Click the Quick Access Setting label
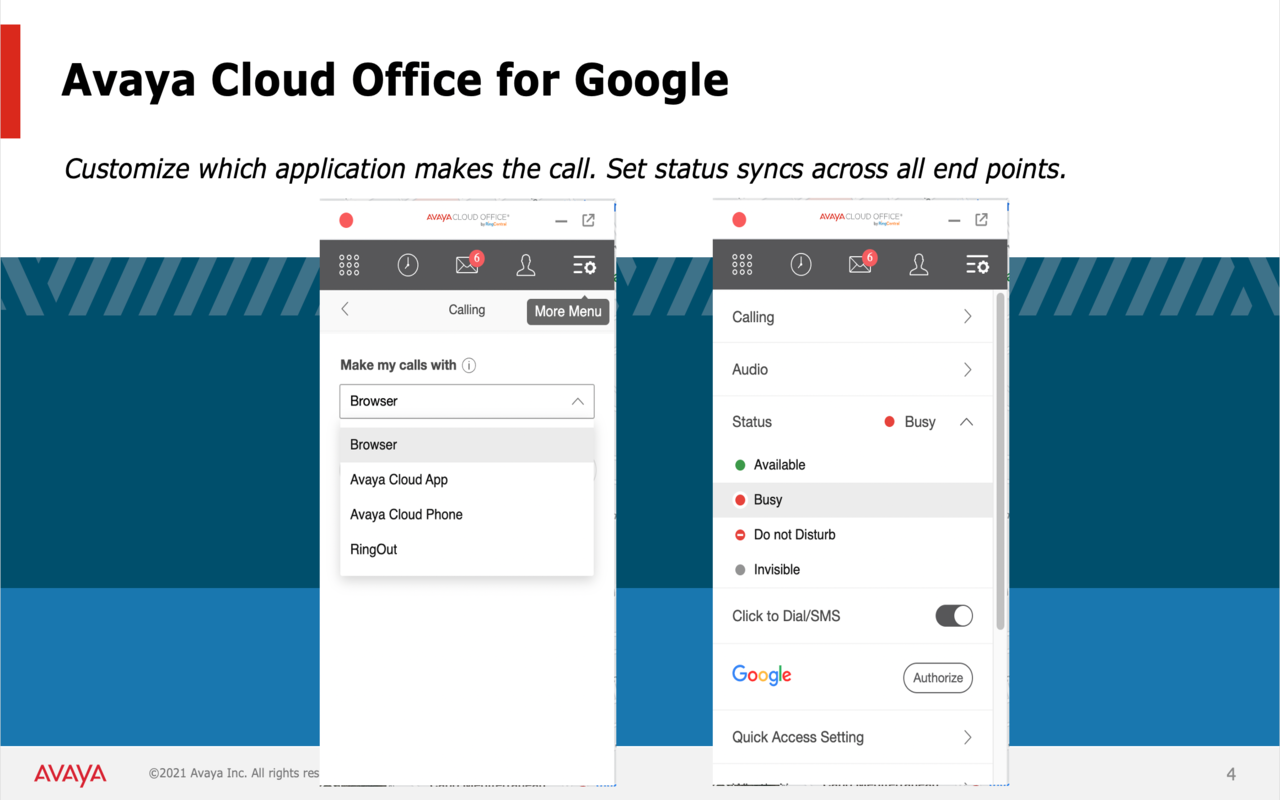Viewport: 1280px width, 800px height. 798,737
